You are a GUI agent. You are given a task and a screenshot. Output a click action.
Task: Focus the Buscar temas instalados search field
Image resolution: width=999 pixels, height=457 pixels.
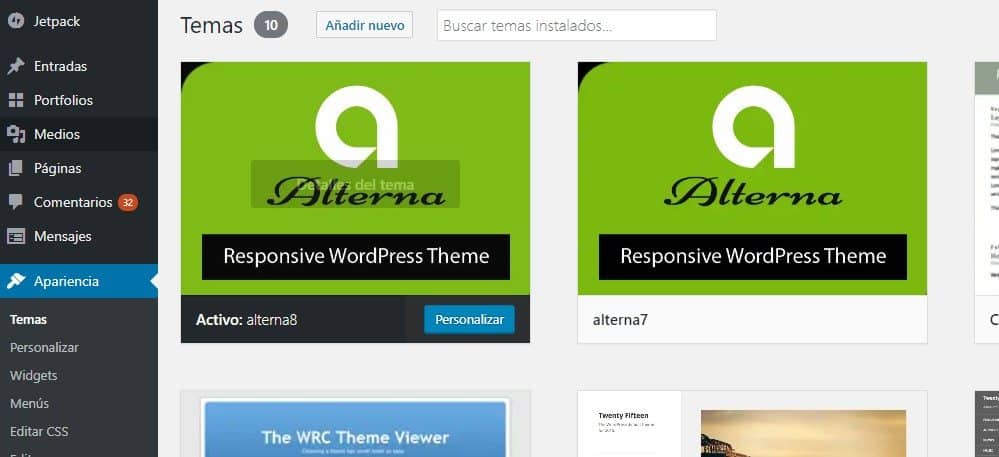577,25
